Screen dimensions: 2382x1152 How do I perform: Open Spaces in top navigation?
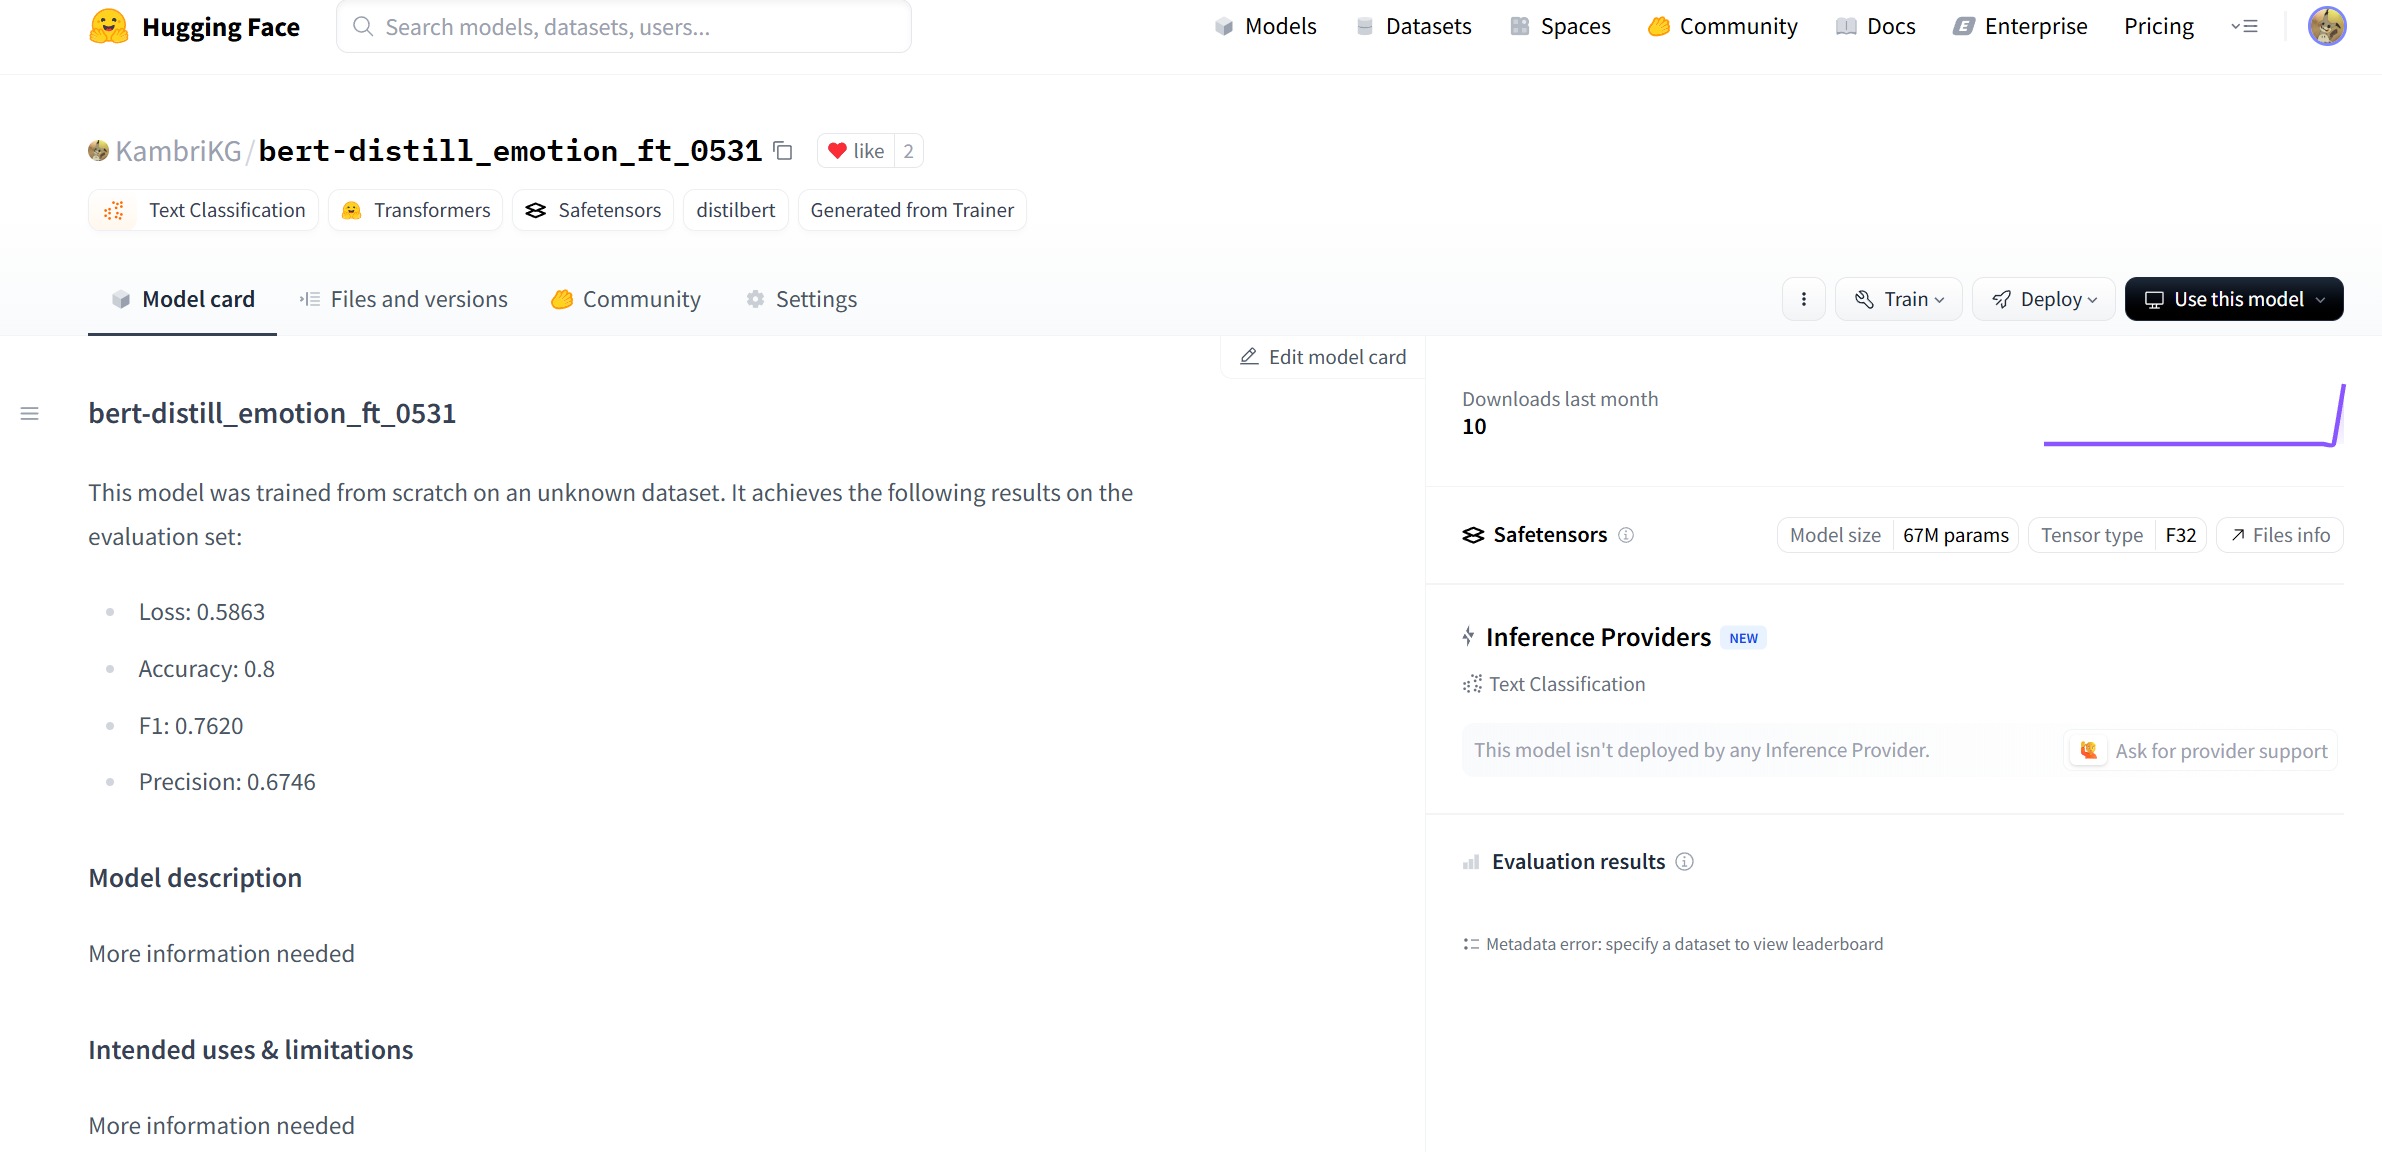pos(1560,27)
